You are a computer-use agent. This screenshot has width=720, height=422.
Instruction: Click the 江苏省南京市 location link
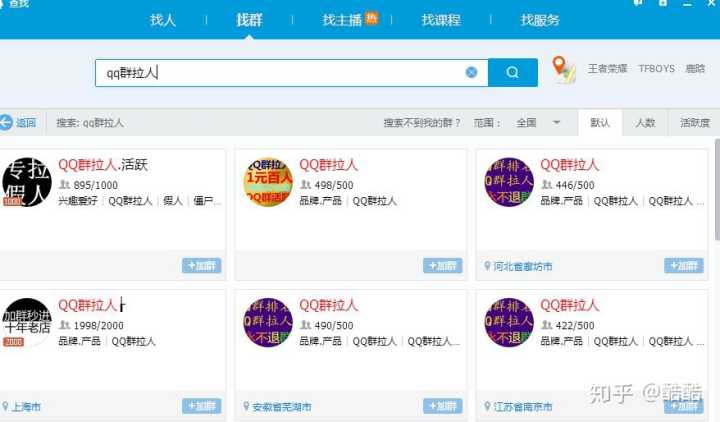[x=523, y=406]
